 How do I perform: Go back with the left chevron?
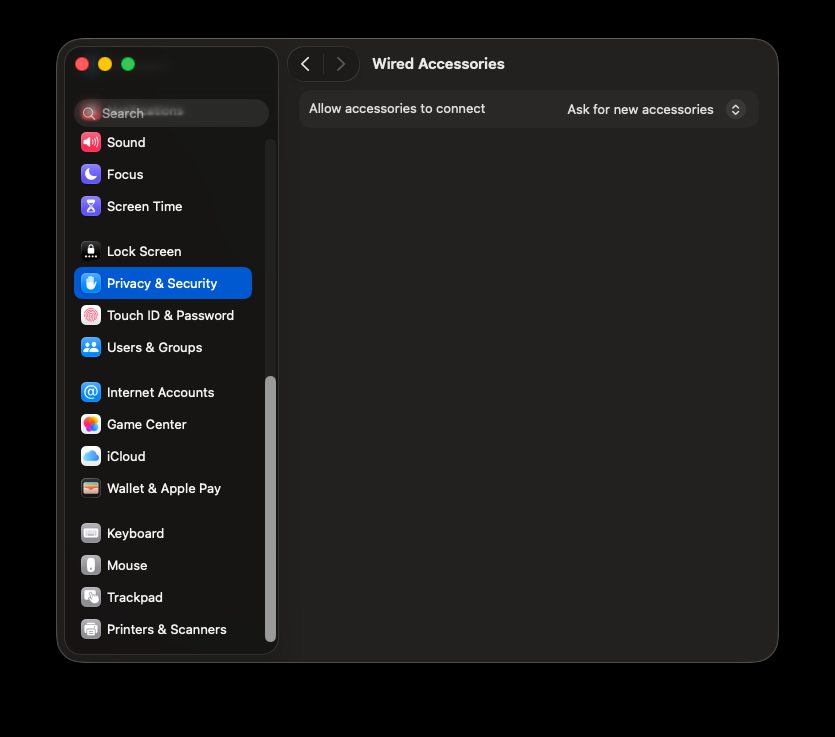[x=305, y=64]
